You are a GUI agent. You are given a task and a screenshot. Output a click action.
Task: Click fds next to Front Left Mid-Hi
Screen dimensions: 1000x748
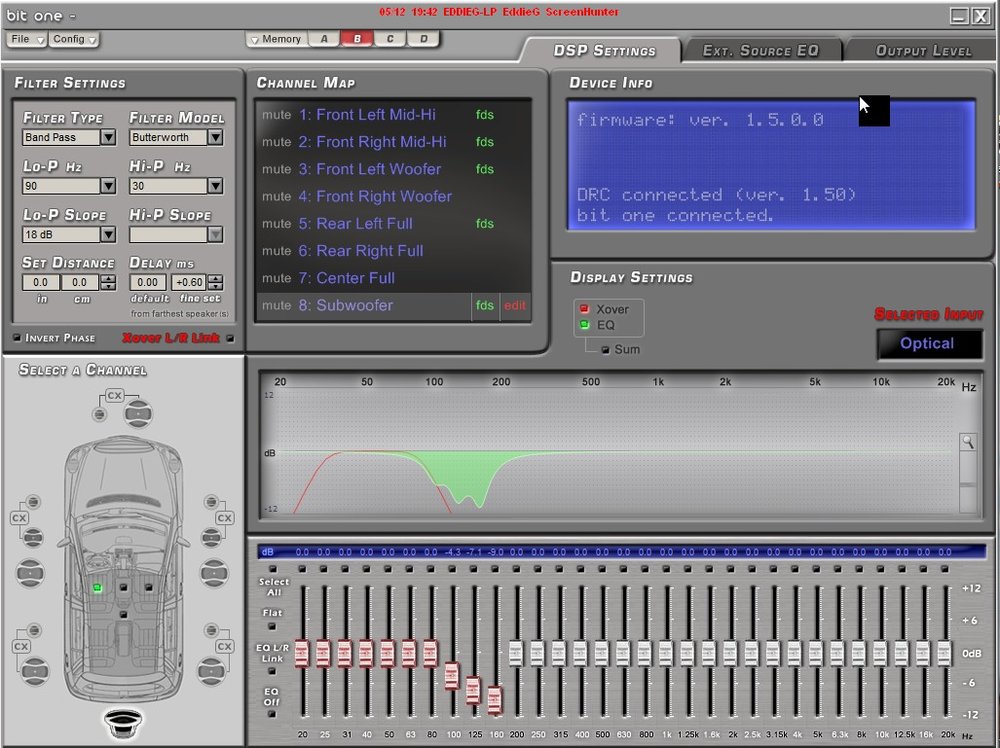[x=485, y=115]
